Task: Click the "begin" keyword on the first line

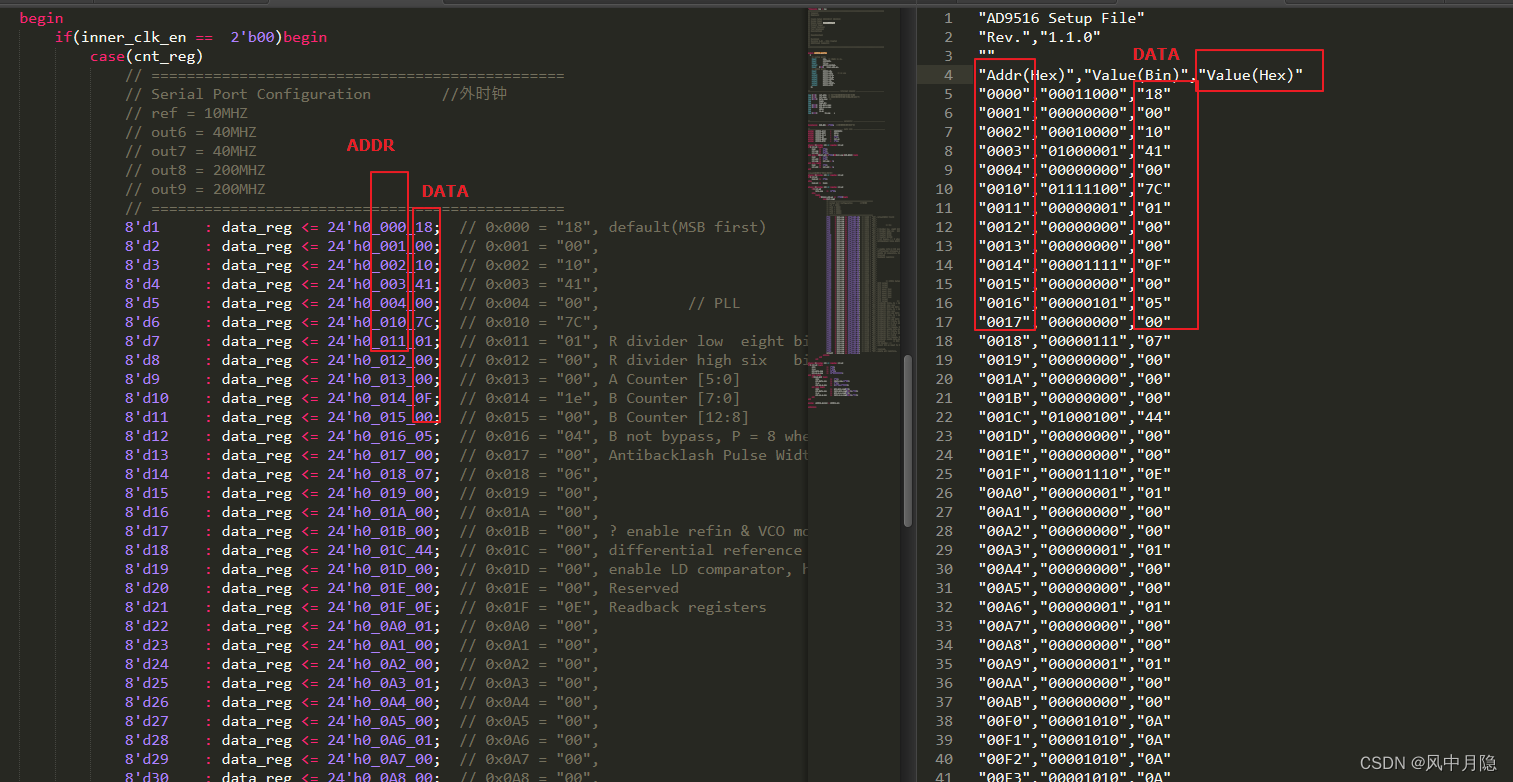Action: pos(41,18)
